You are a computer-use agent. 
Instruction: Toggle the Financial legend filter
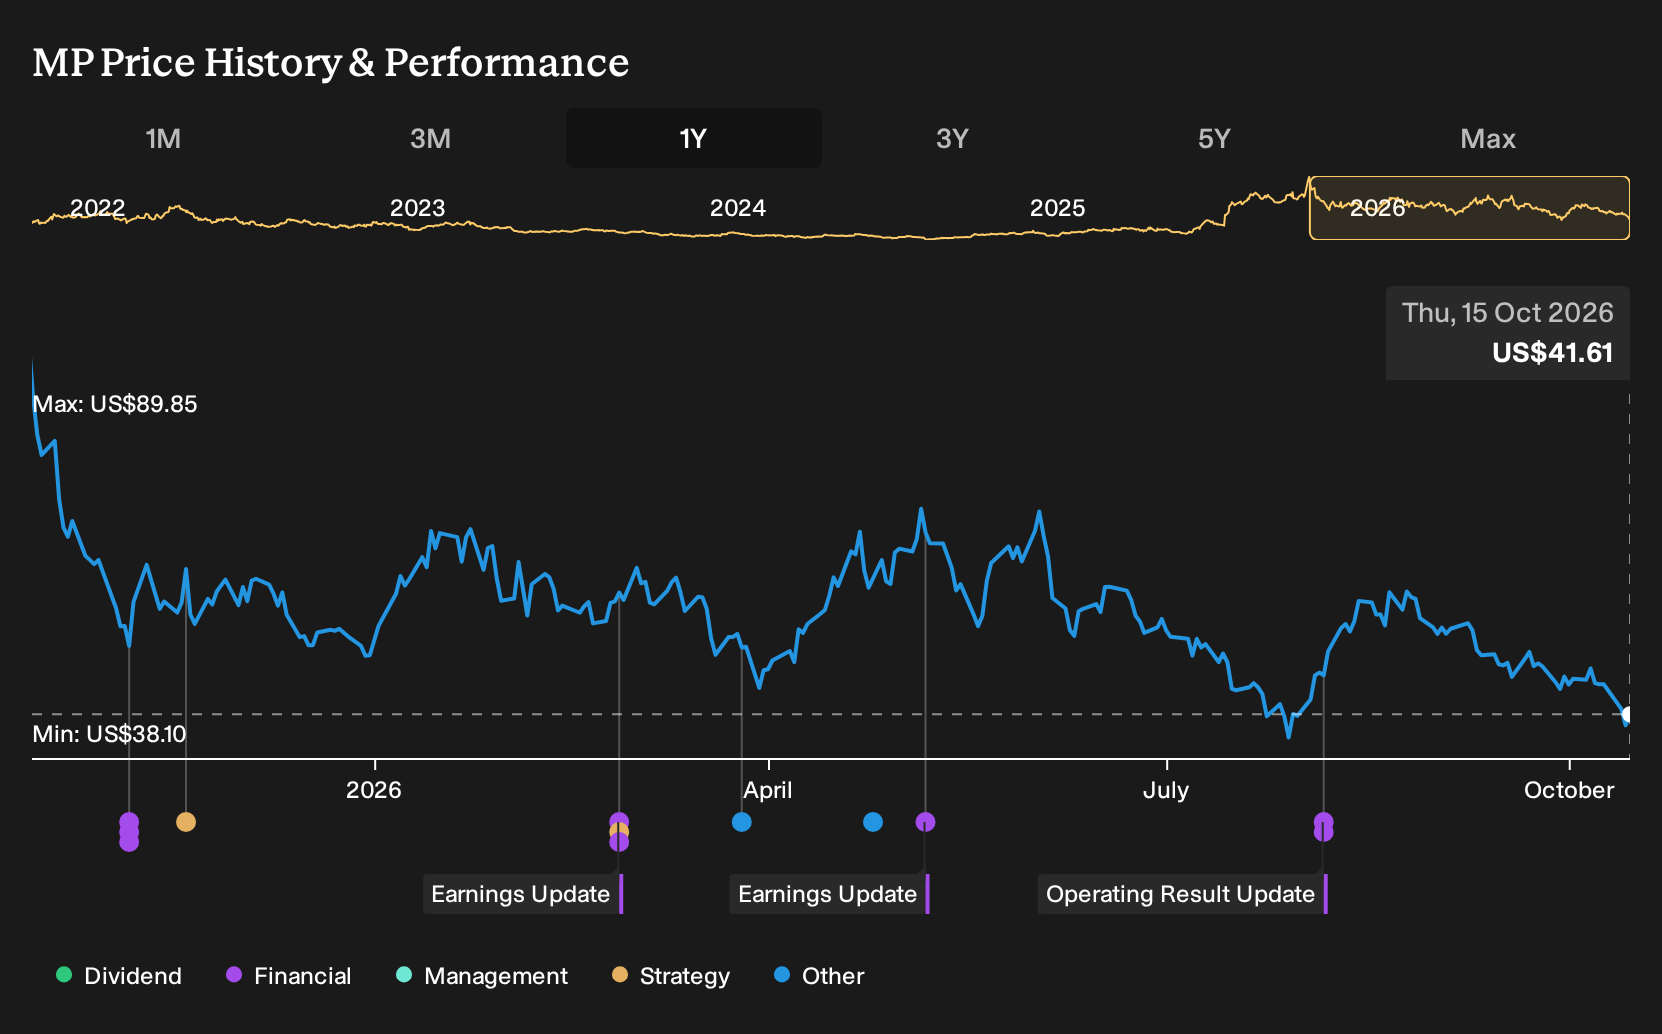[289, 976]
